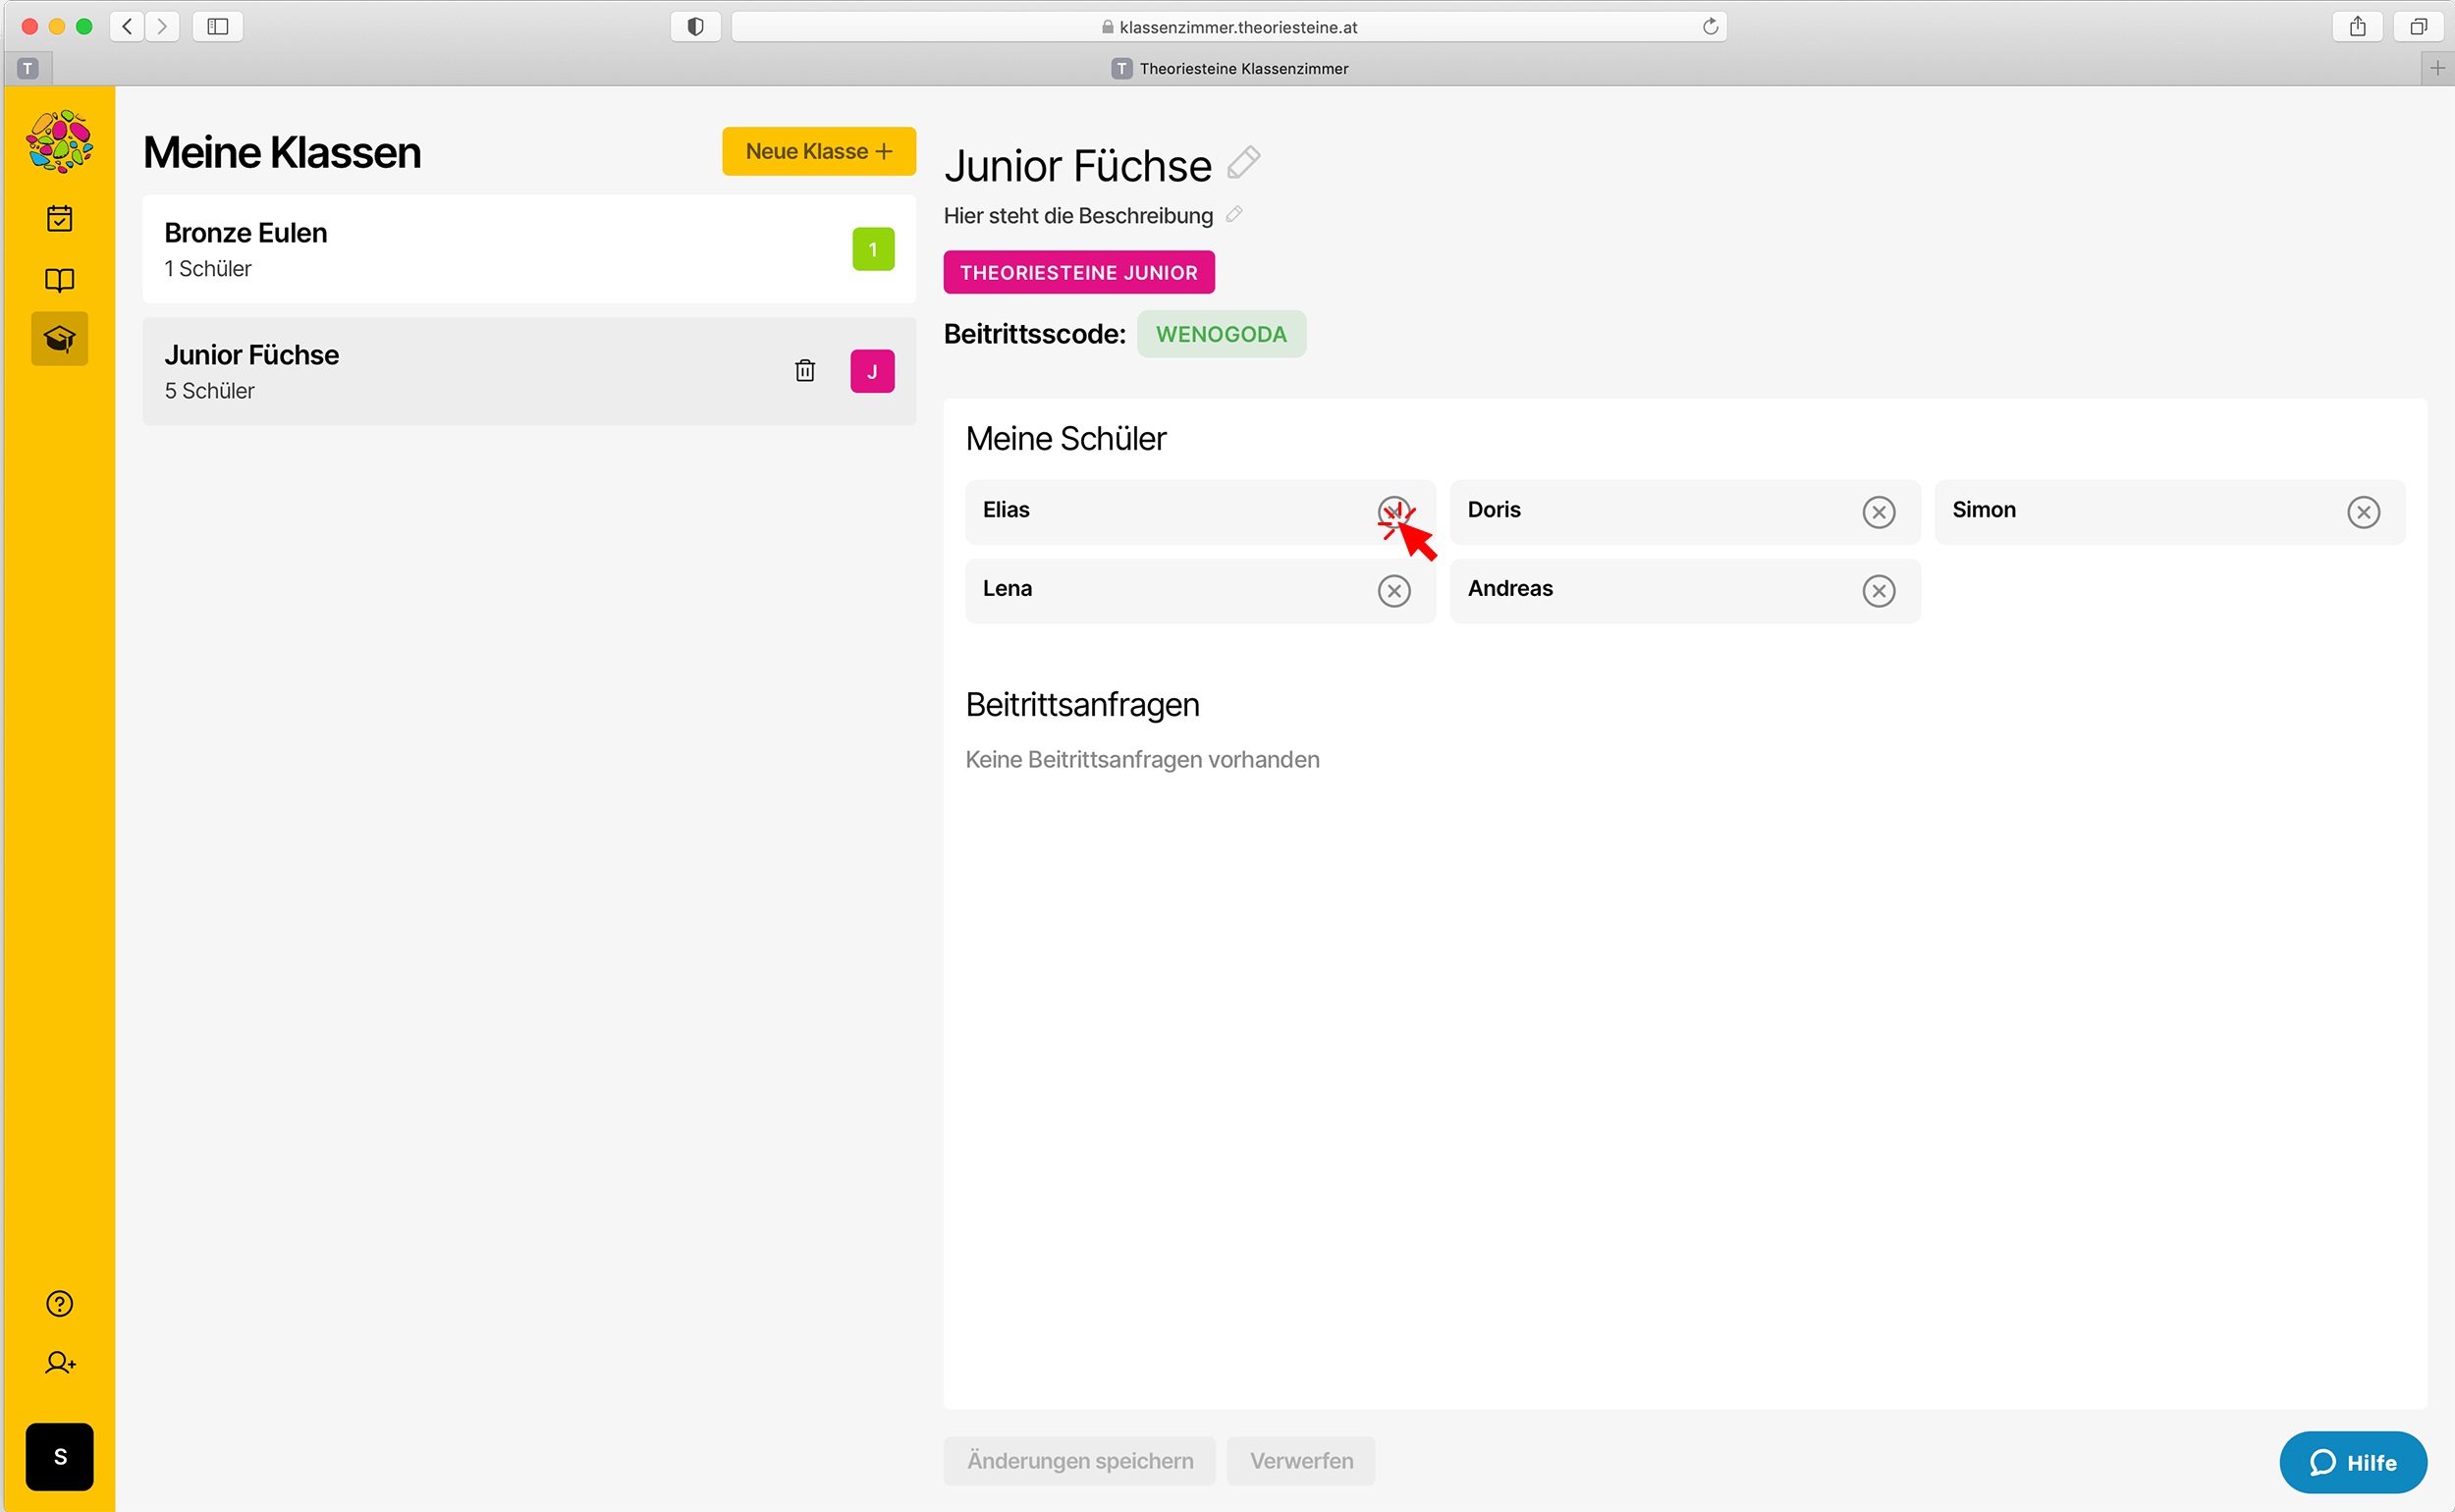The width and height of the screenshot is (2455, 1512).
Task: Remove student Doris from the class
Action: point(1879,512)
